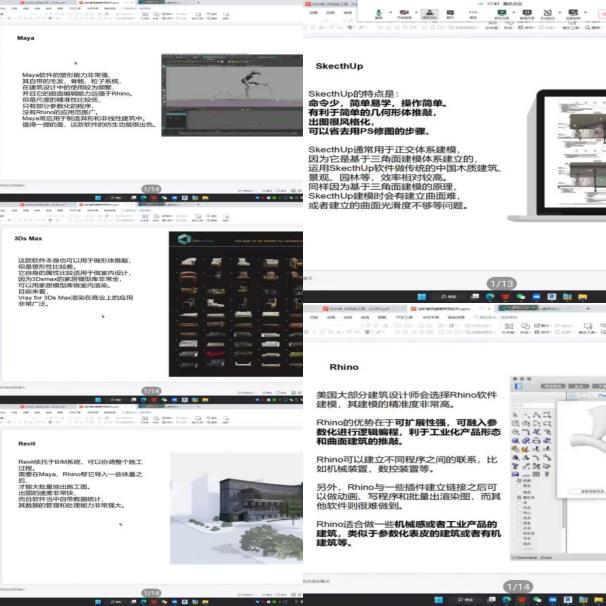
Task: Open Windows Start in taskbar below SketchUp slide
Action: pos(422,297)
